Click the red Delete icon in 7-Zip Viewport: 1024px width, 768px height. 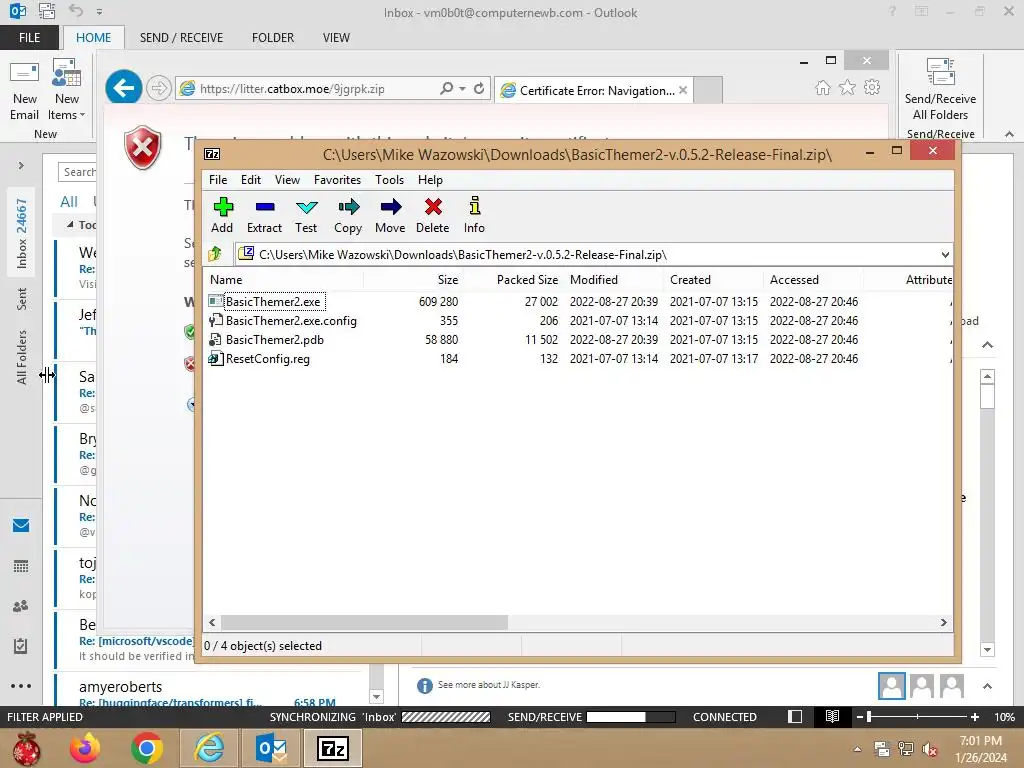[x=432, y=216]
